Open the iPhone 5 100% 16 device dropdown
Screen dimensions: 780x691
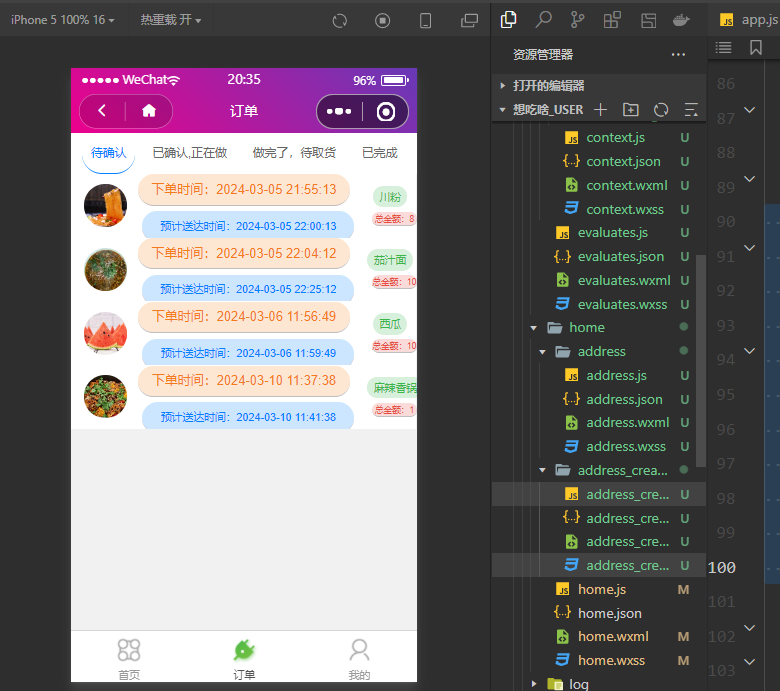(63, 20)
